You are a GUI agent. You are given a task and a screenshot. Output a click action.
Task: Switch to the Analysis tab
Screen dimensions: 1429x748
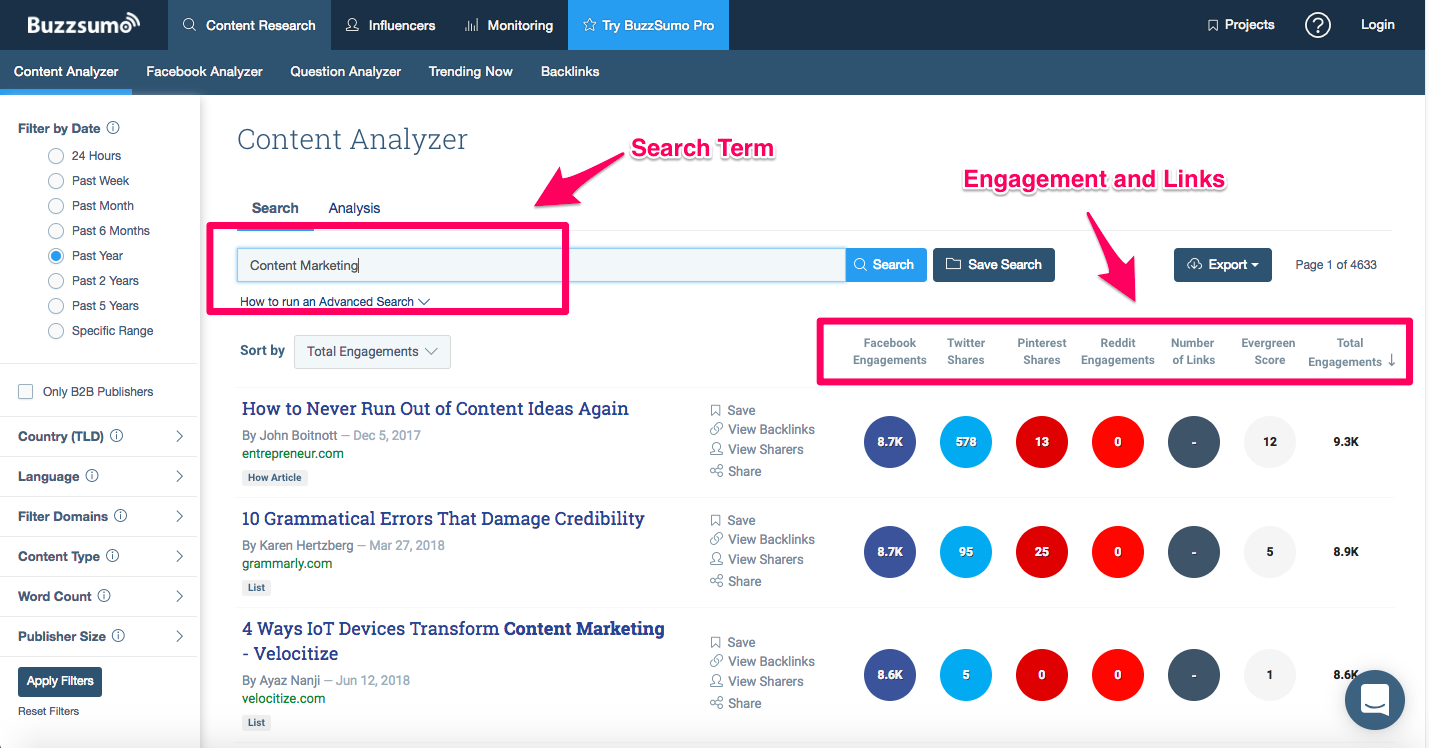coord(354,208)
